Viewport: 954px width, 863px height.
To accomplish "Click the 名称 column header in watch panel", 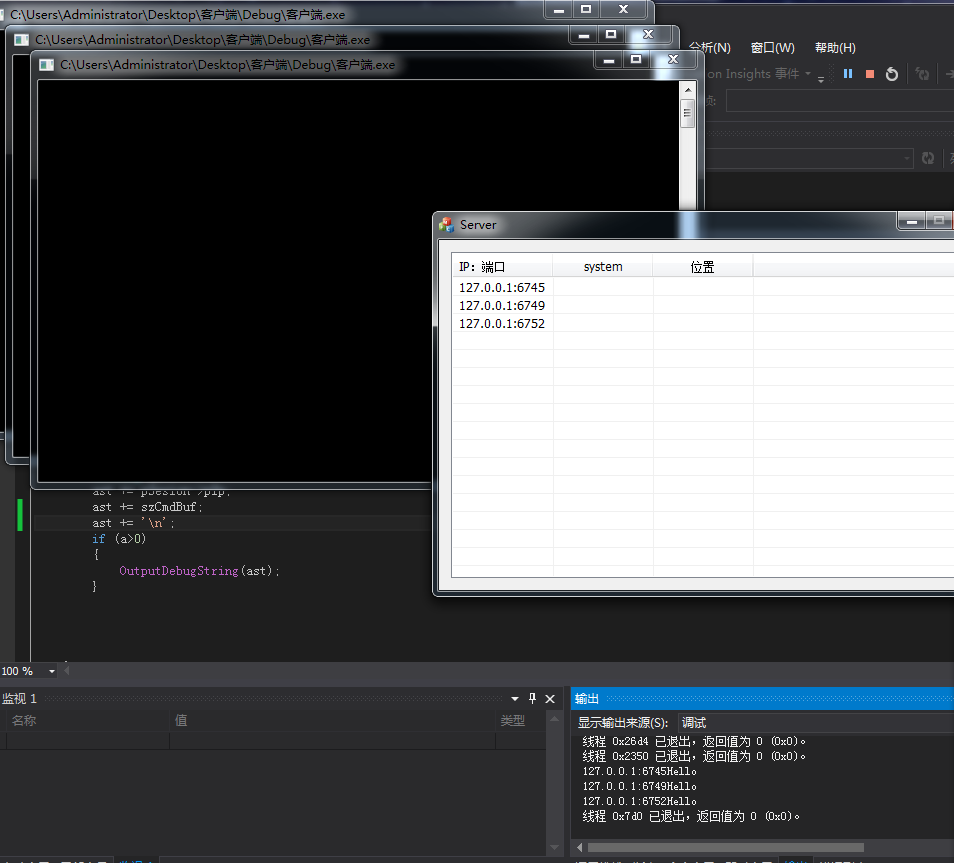I will click(88, 721).
